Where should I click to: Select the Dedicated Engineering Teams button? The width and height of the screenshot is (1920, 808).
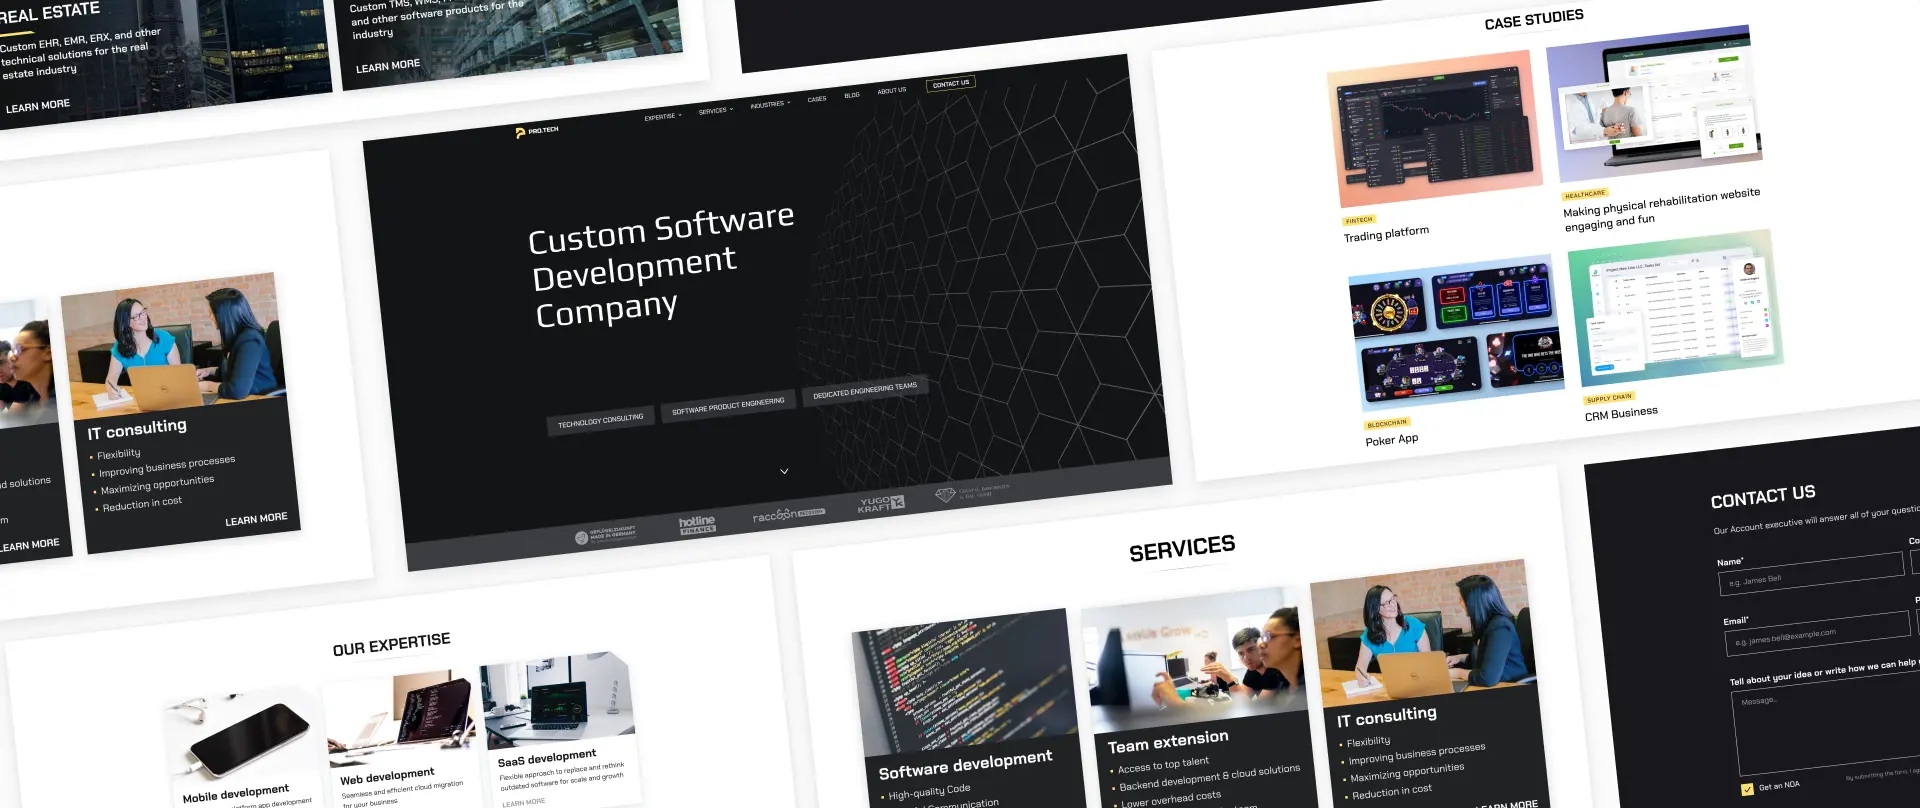click(865, 390)
